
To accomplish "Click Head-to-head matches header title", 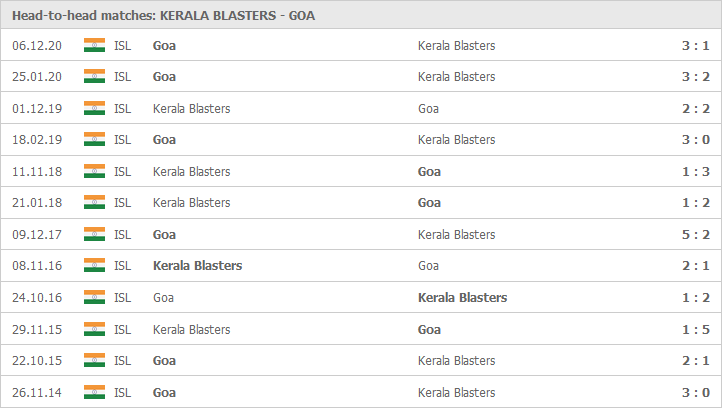I will (x=163, y=16).
